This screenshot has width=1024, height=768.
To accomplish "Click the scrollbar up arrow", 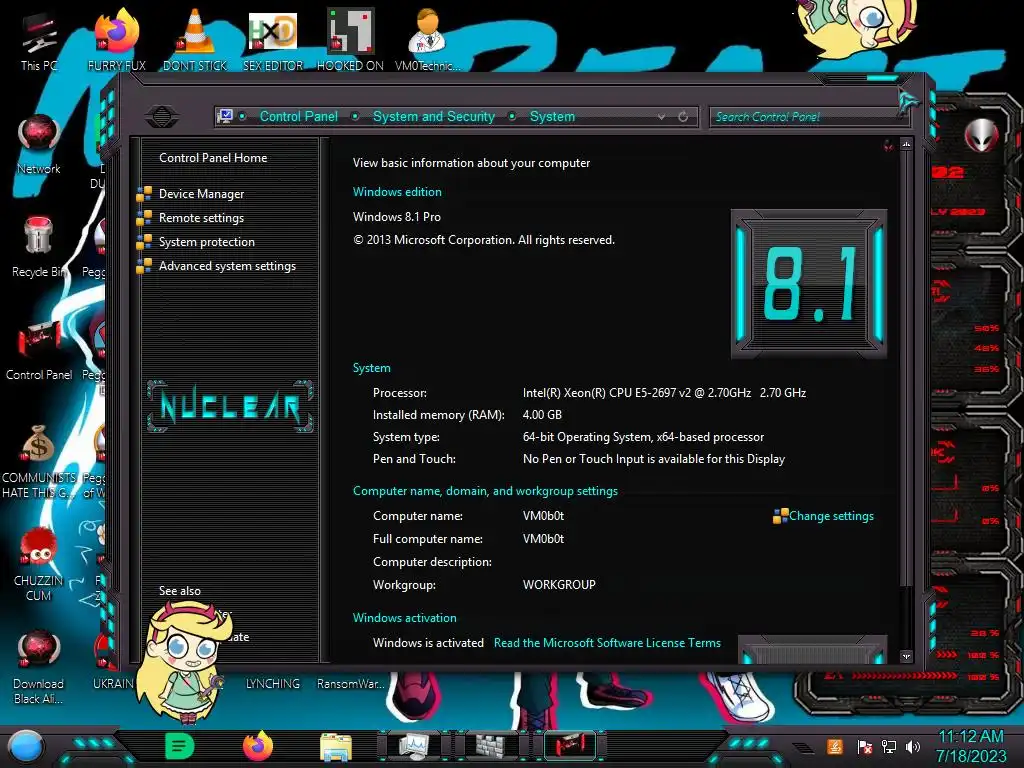I will (906, 144).
